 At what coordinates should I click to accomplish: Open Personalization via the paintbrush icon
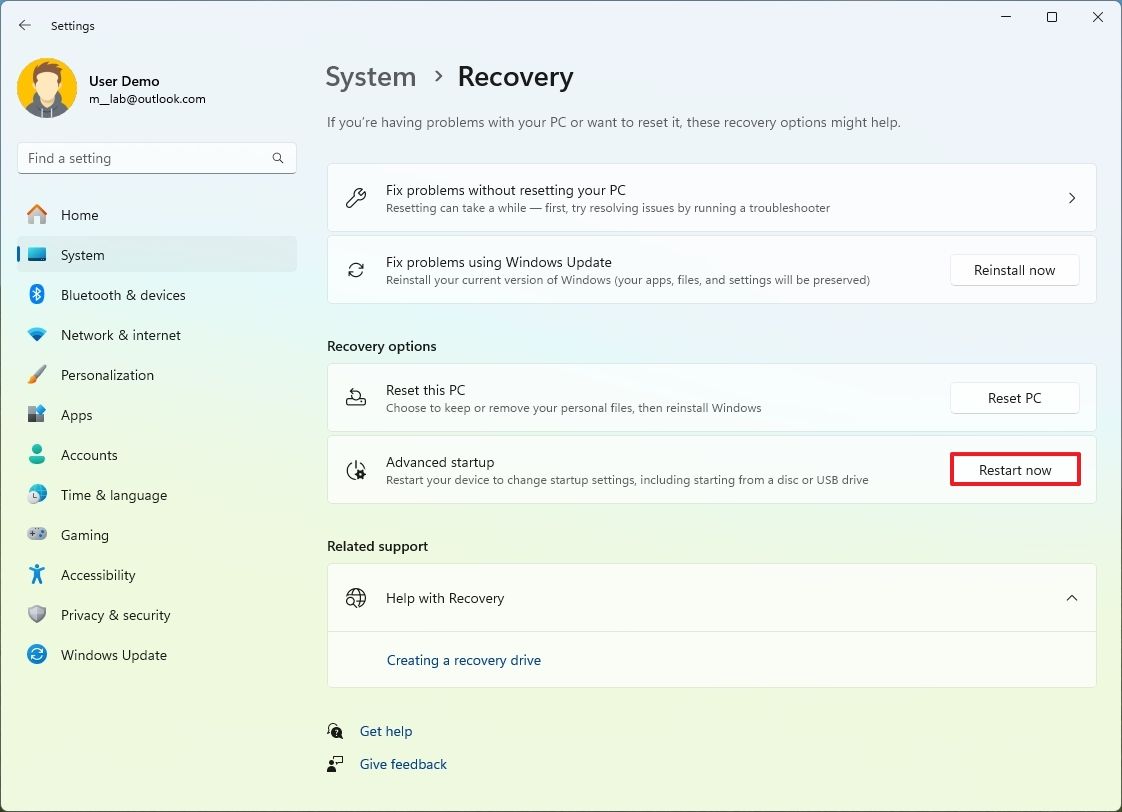(37, 374)
